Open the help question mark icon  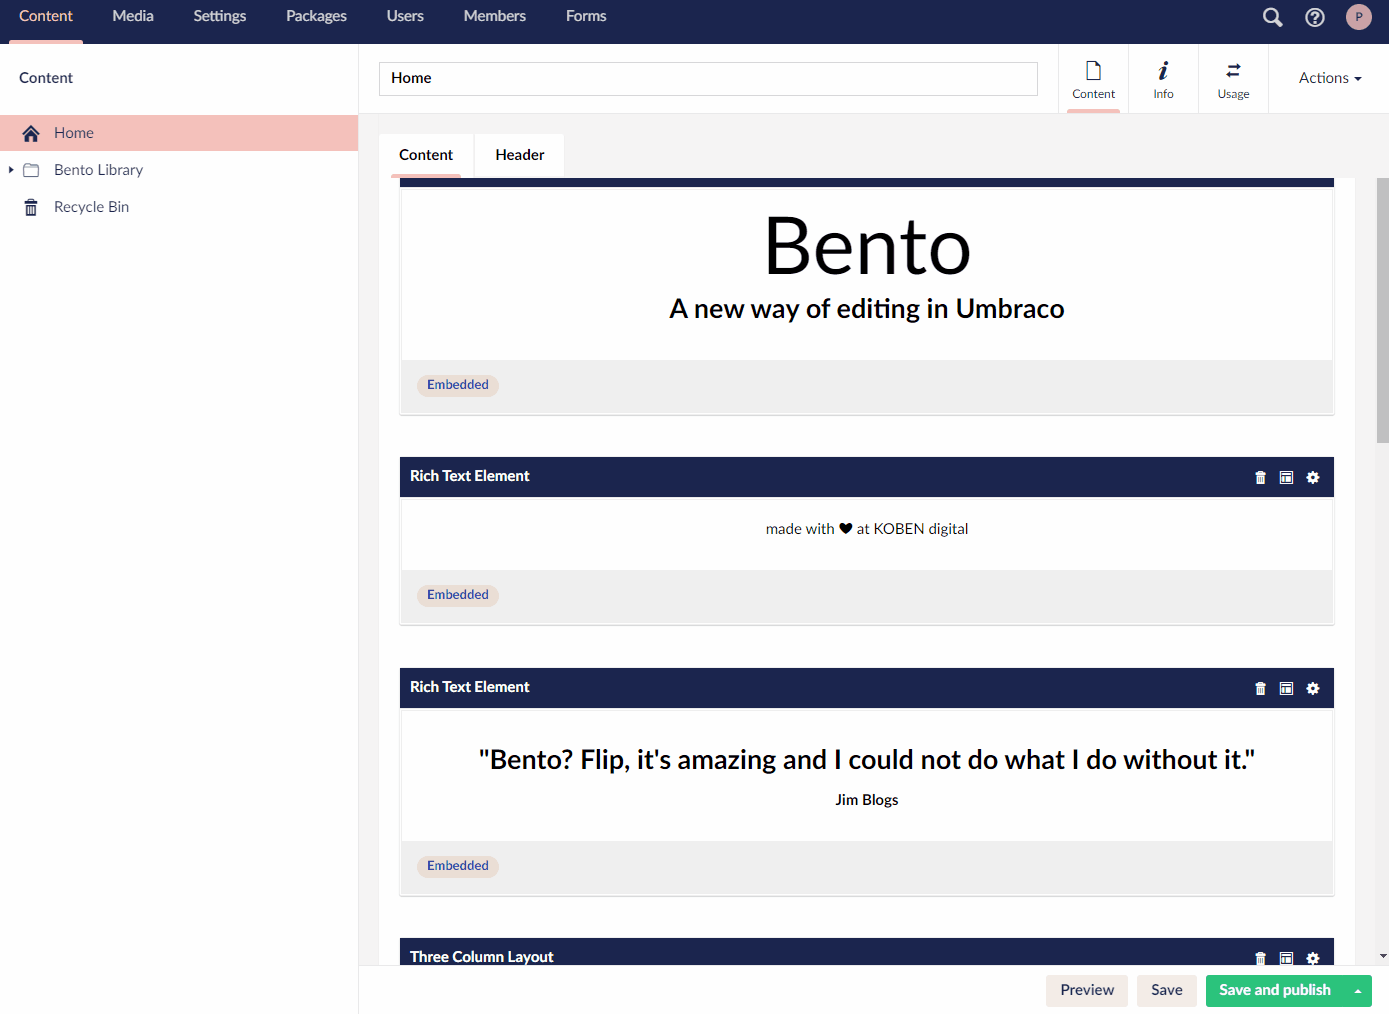click(1315, 17)
